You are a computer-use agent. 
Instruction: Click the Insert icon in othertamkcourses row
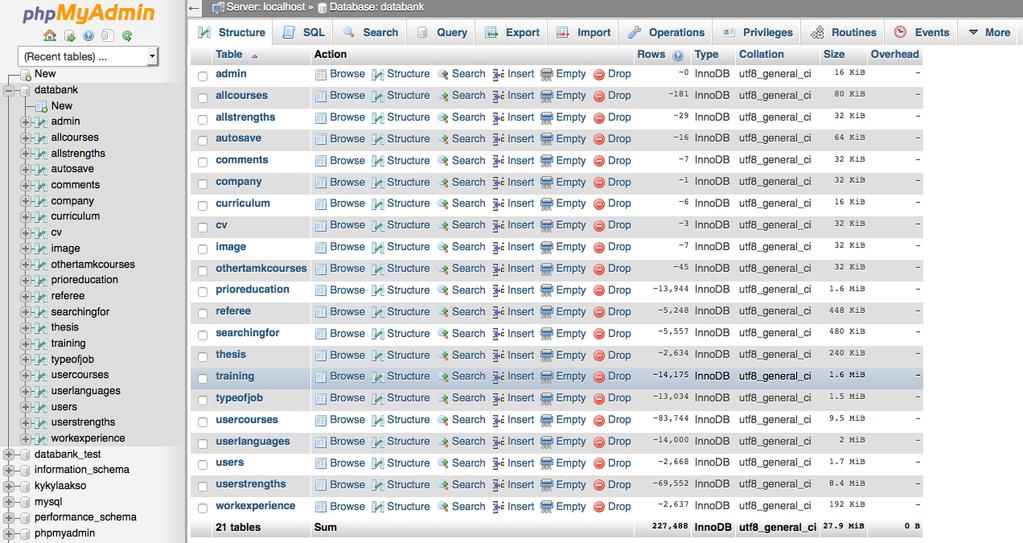[x=498, y=269]
